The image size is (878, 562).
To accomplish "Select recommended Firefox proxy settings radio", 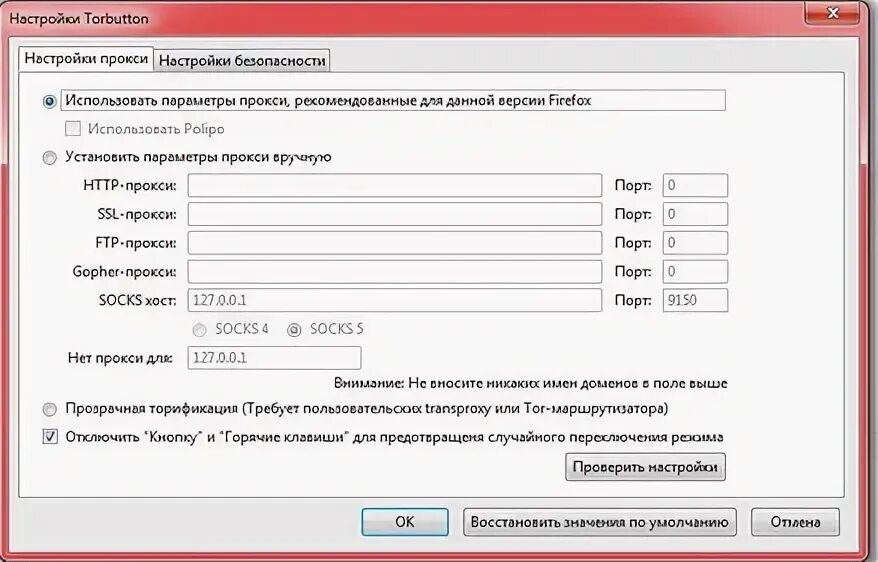I will pos(50,101).
